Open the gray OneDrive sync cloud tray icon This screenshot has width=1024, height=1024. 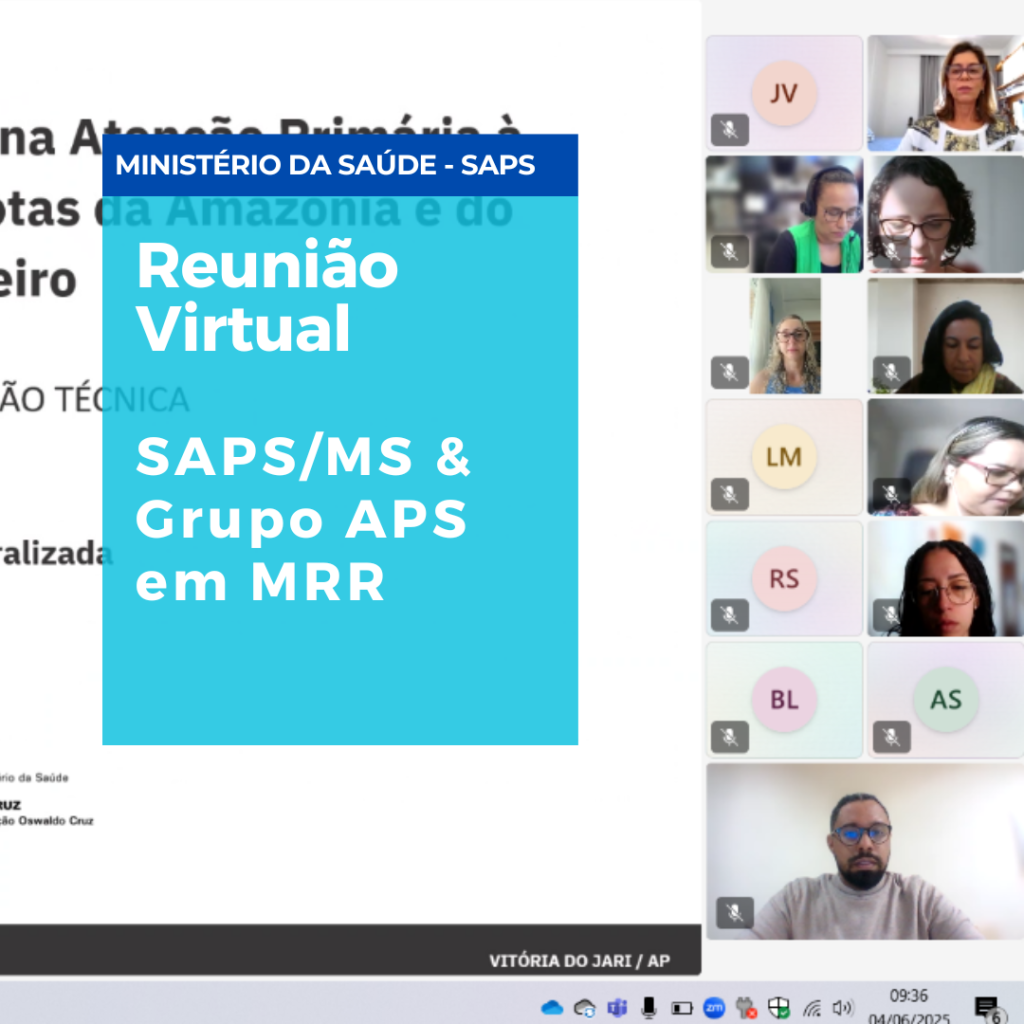(584, 1008)
